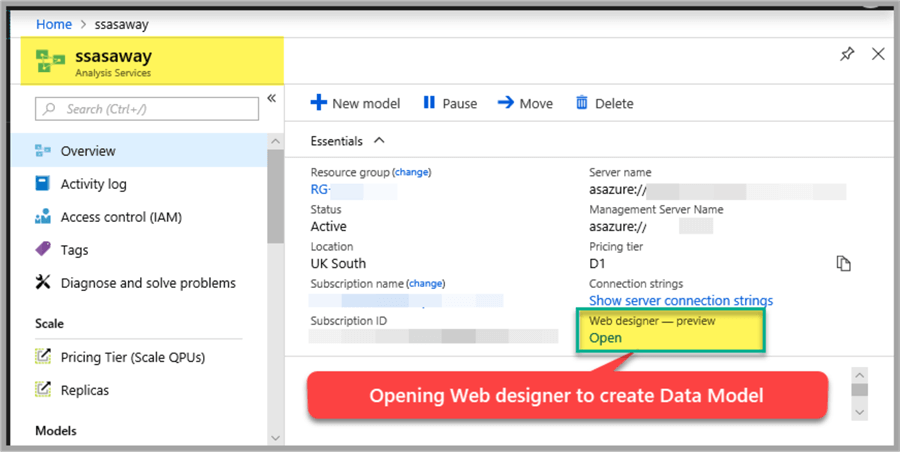Copy server name with copy icon
The width and height of the screenshot is (900, 452).
tap(843, 264)
